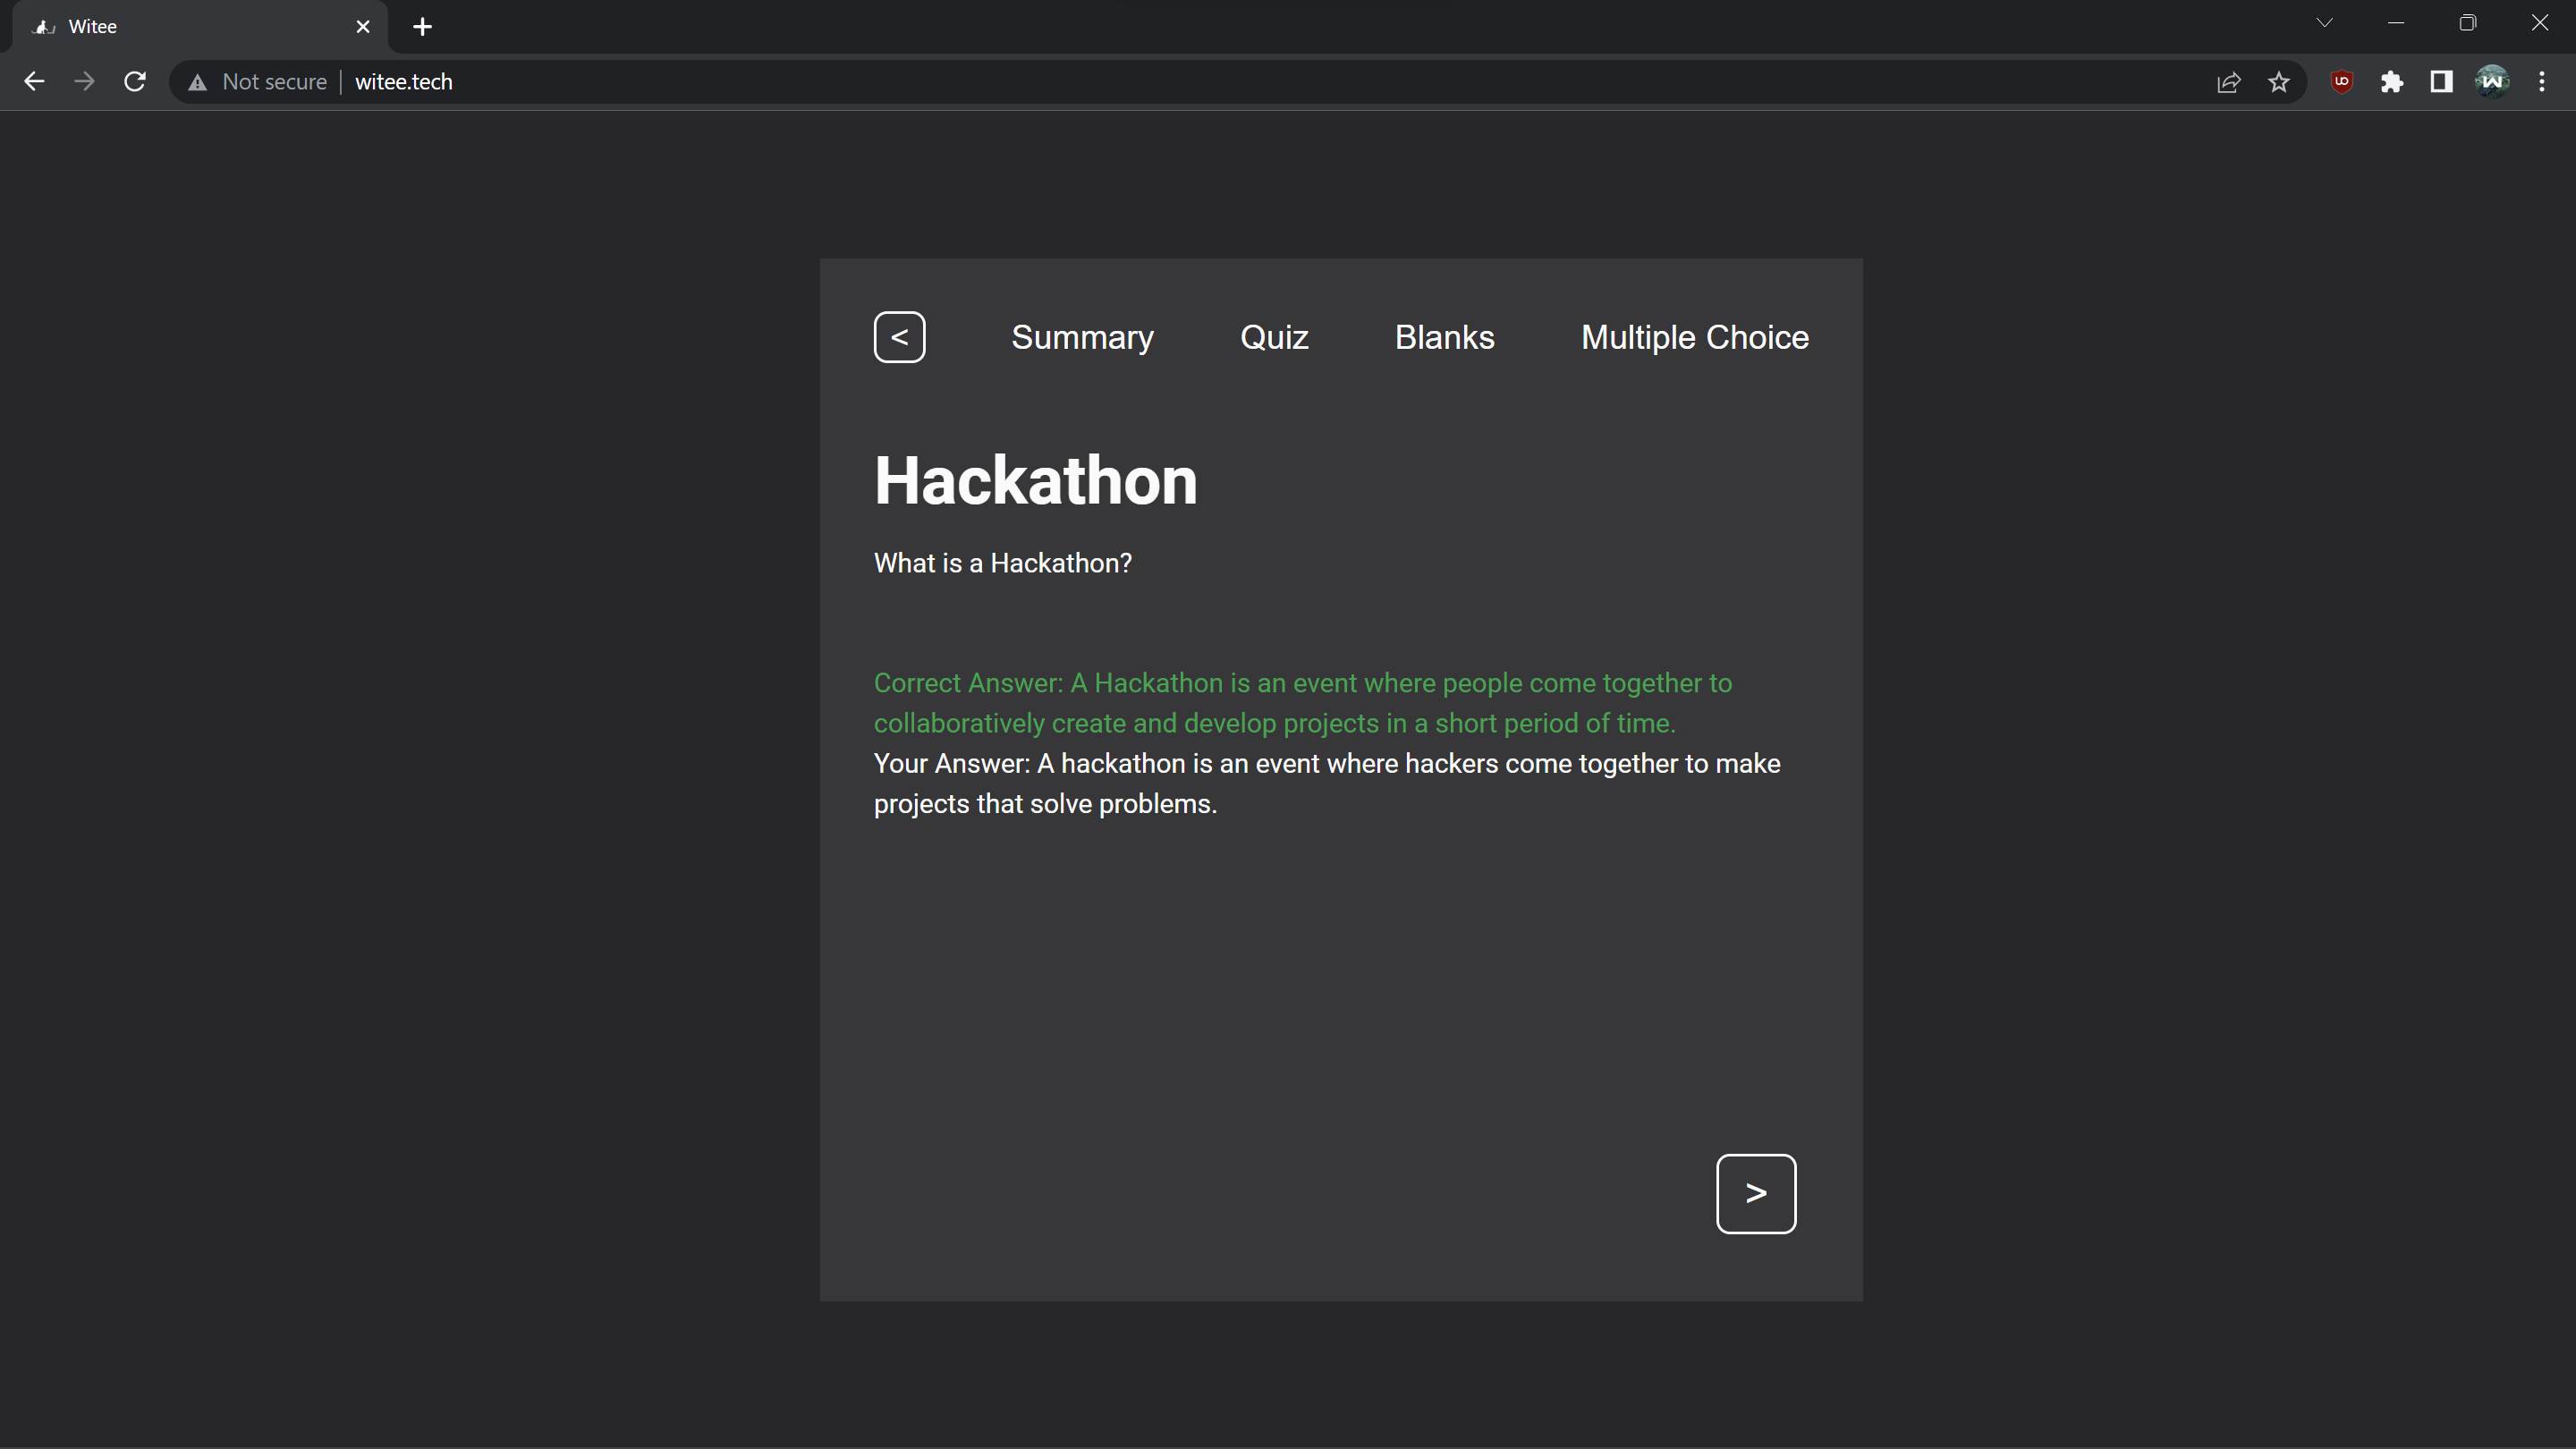Open the uBlock Origin extension icon

click(x=2341, y=82)
